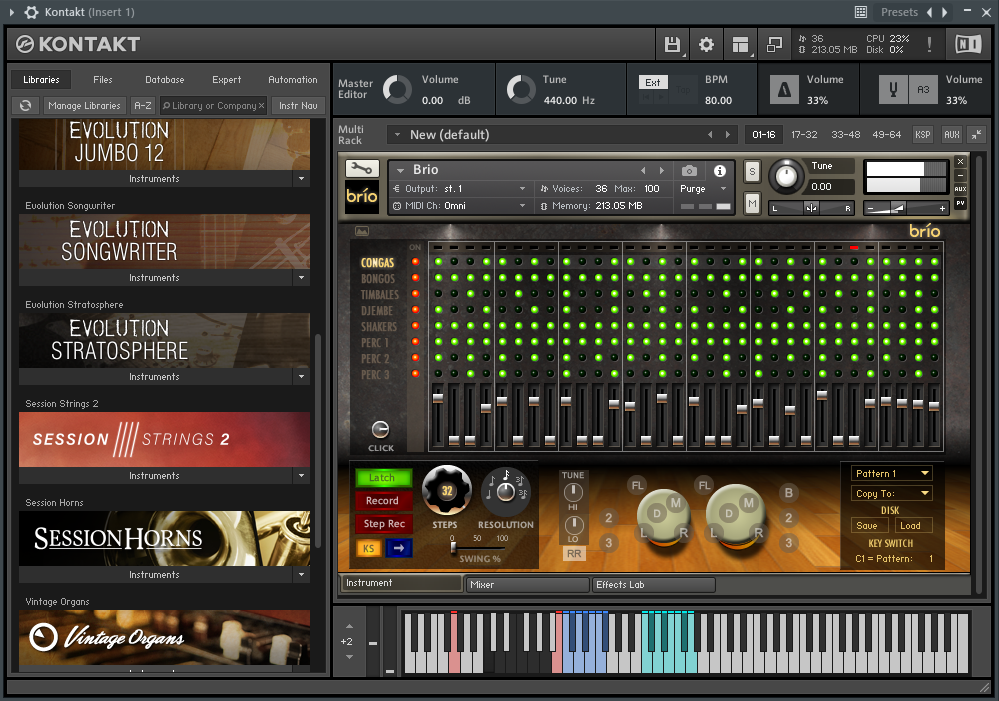Click the camera snapshot icon
Viewport: 999px width, 701px height.
pos(689,171)
